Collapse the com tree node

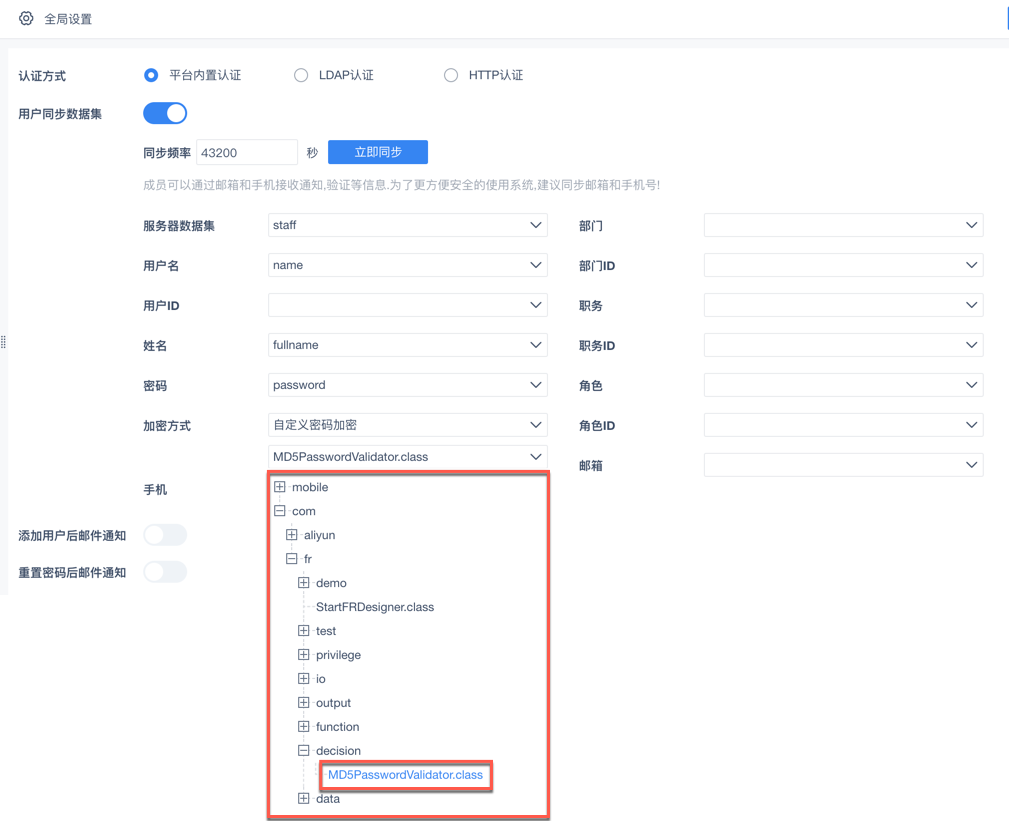[279, 510]
